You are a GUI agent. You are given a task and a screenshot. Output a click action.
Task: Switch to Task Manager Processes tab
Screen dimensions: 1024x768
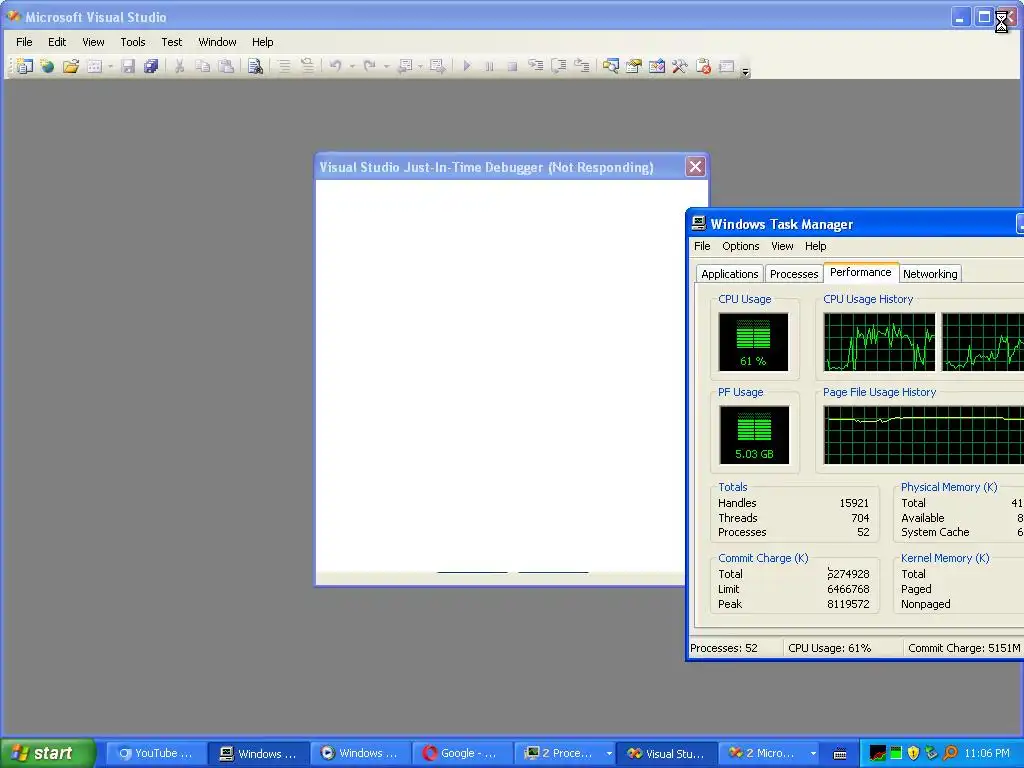coord(793,274)
